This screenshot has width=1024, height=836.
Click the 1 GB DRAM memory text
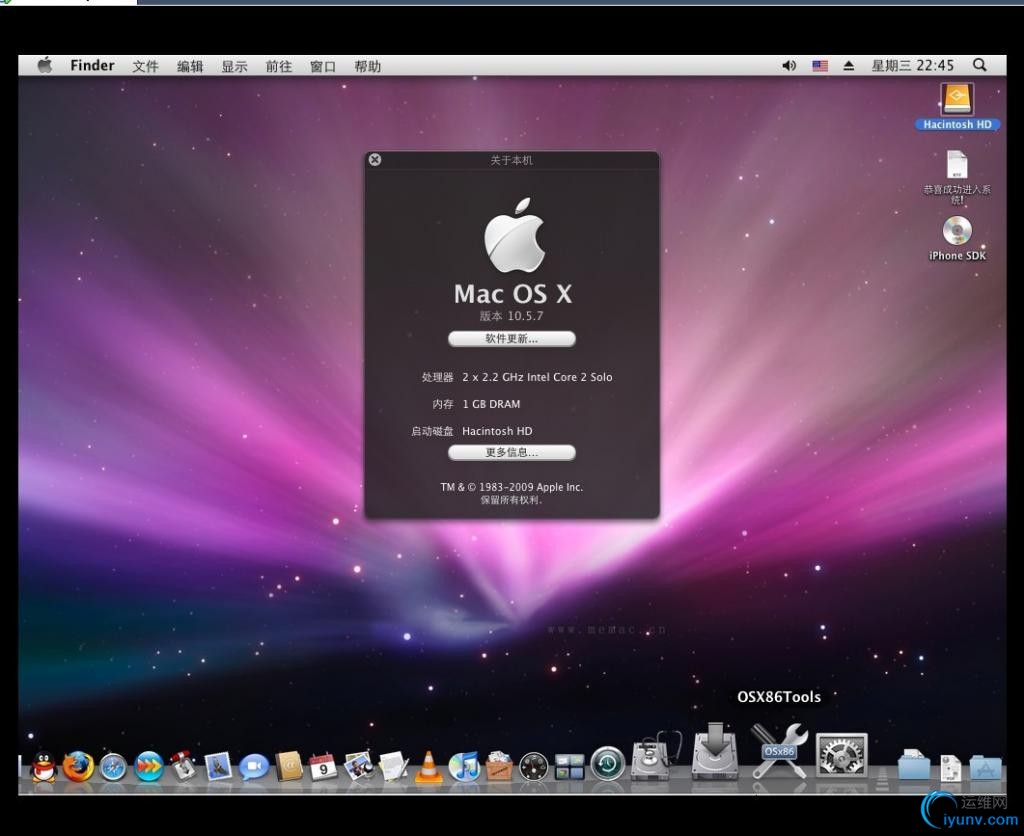click(491, 404)
